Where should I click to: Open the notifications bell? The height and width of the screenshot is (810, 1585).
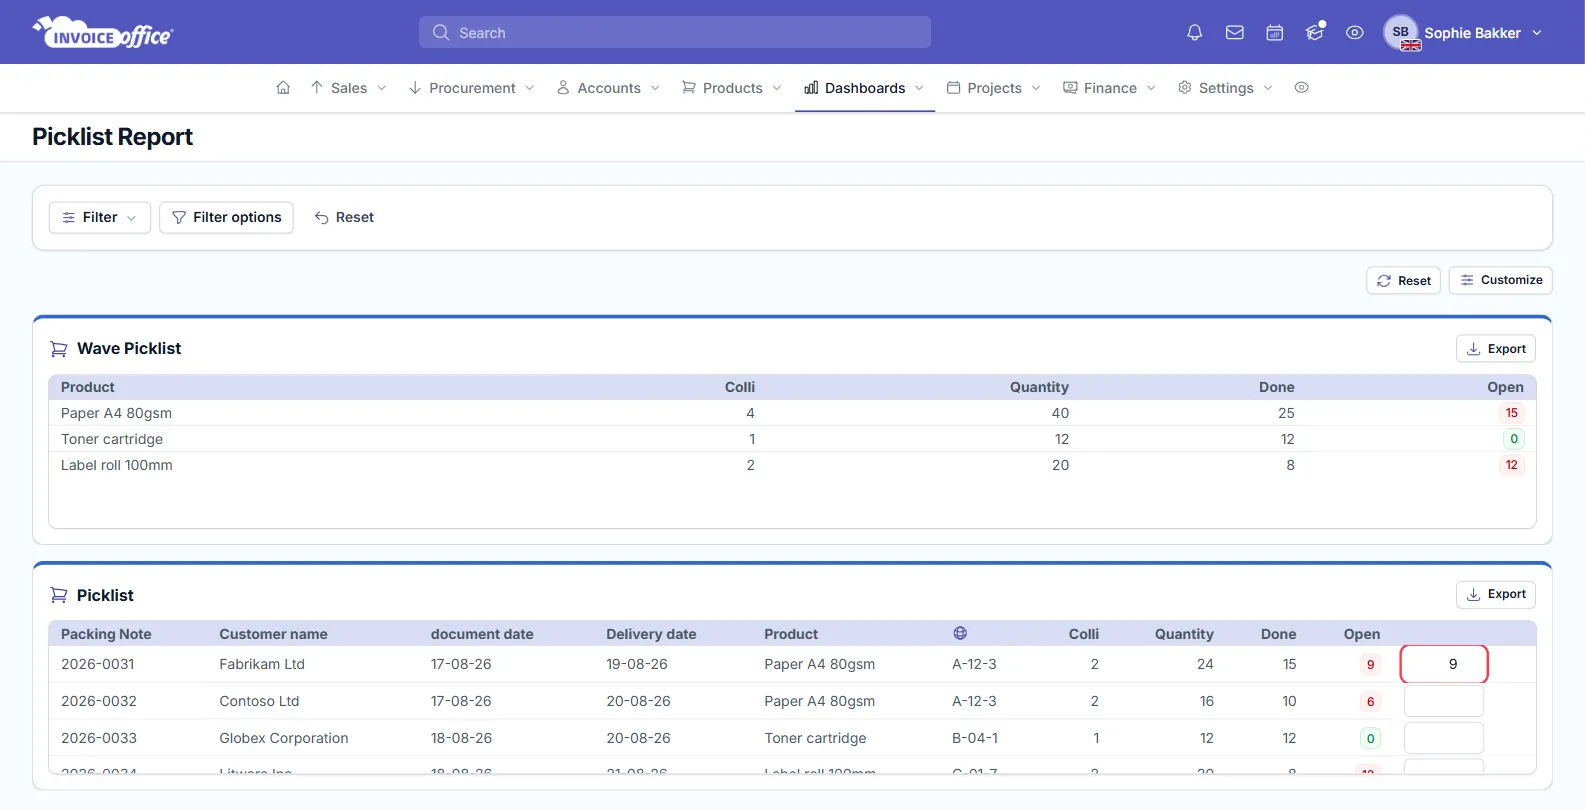(x=1194, y=32)
